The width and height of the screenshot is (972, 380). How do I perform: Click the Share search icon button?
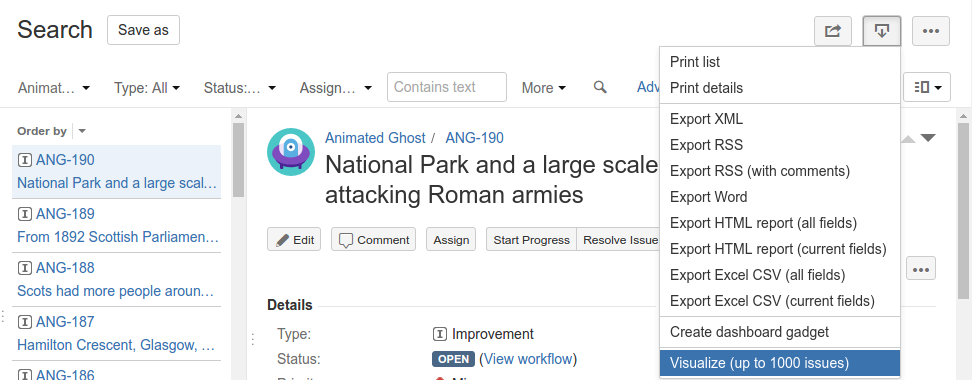(x=833, y=31)
